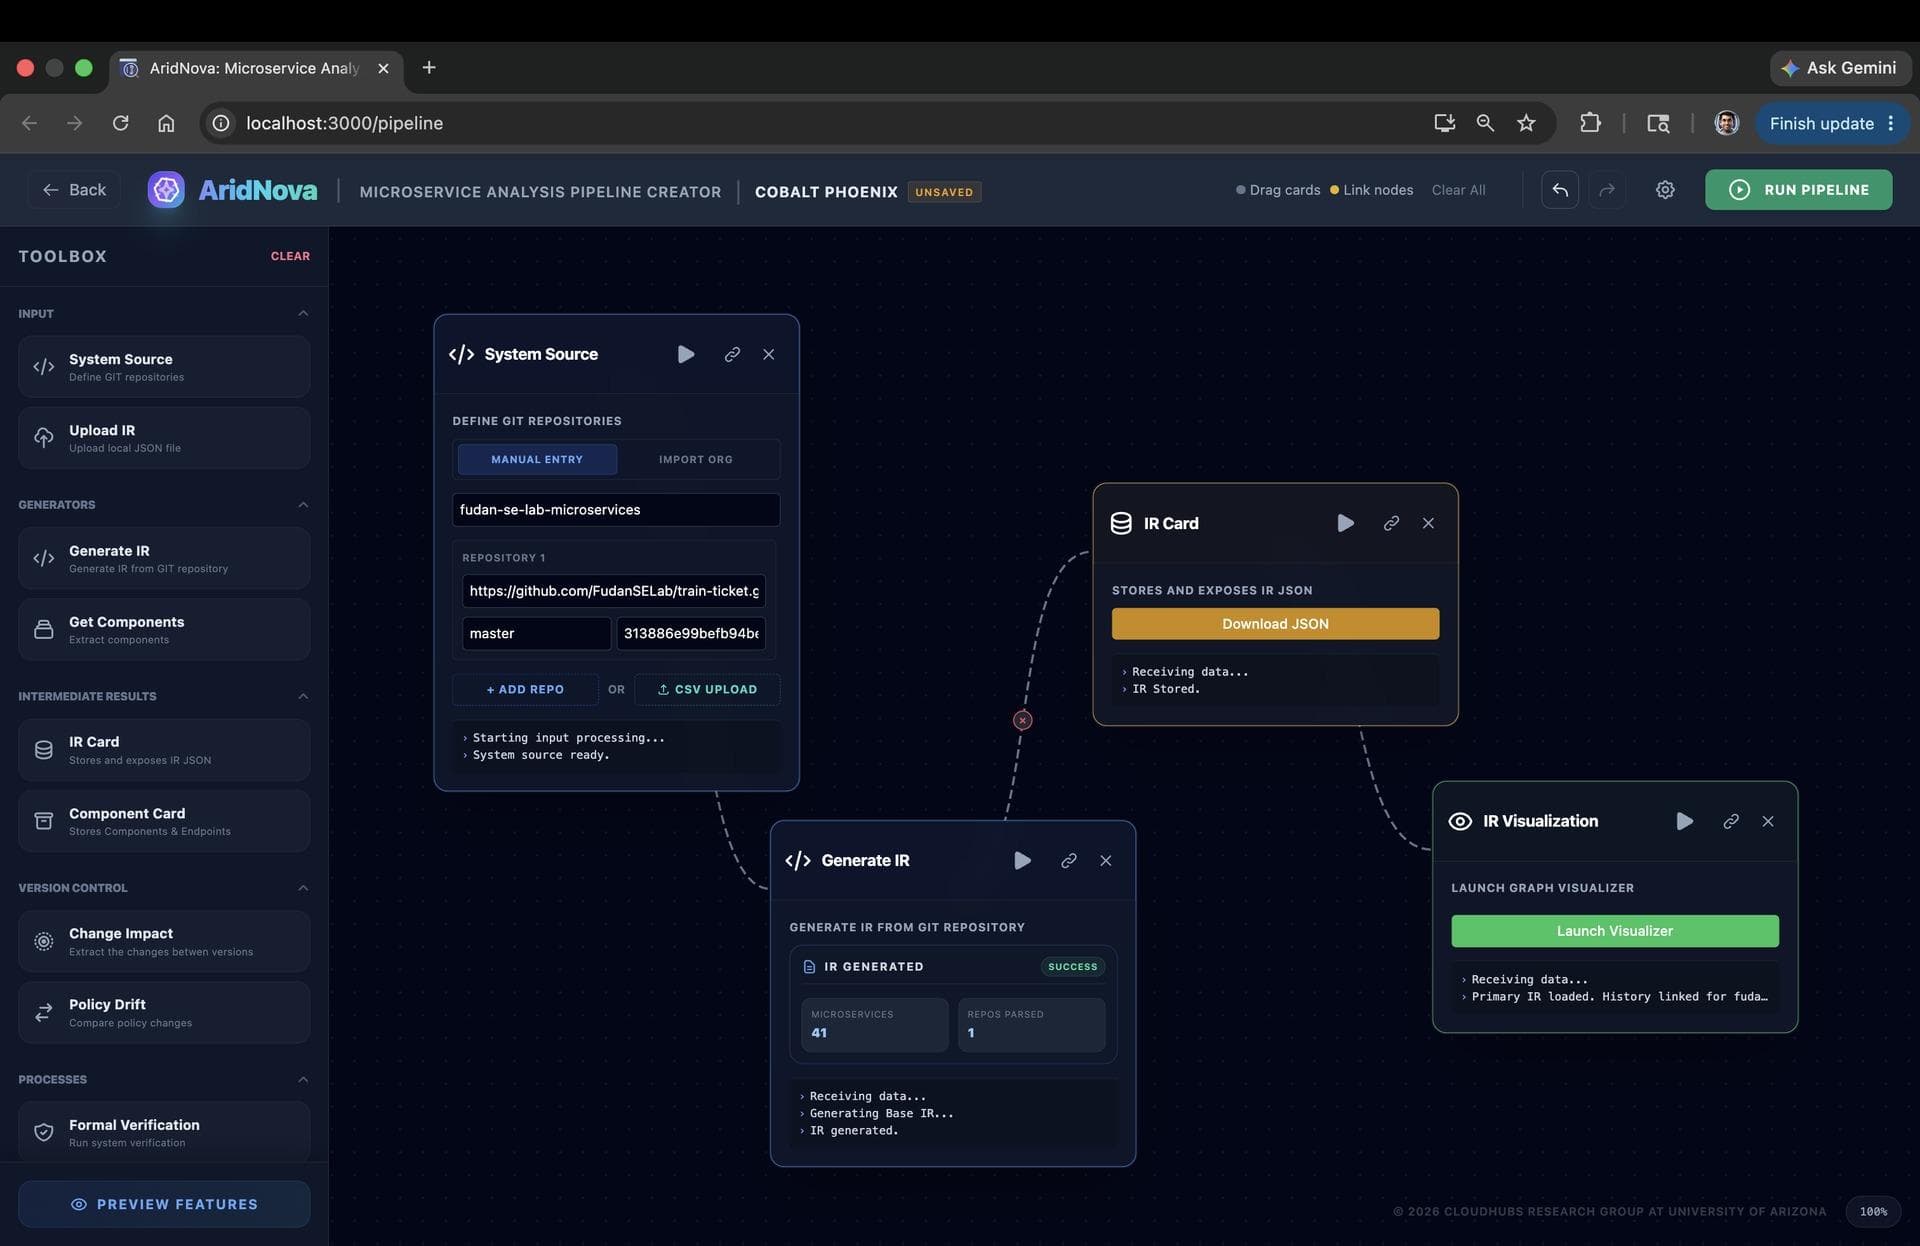Run the IR Card play icon
Screen dimensions: 1920x1246
(x=1345, y=523)
